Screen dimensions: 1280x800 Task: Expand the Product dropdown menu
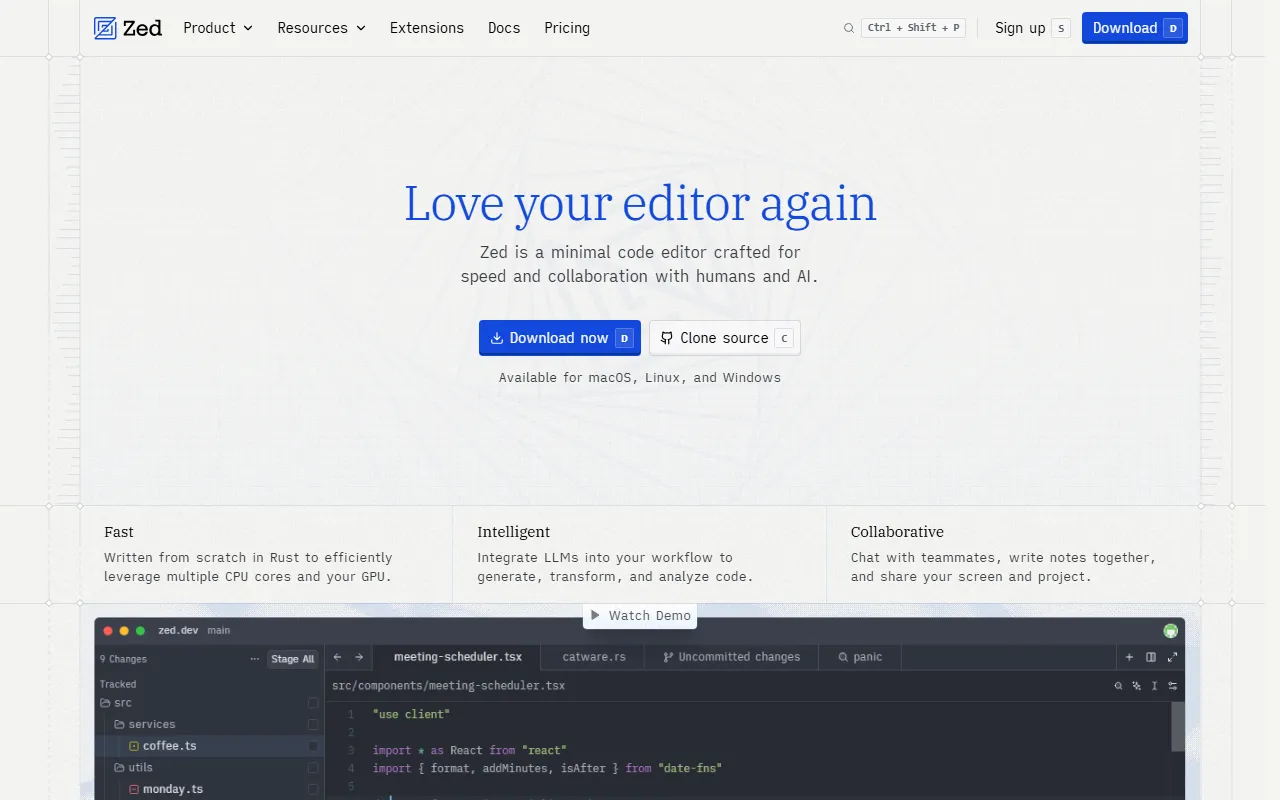pos(217,28)
